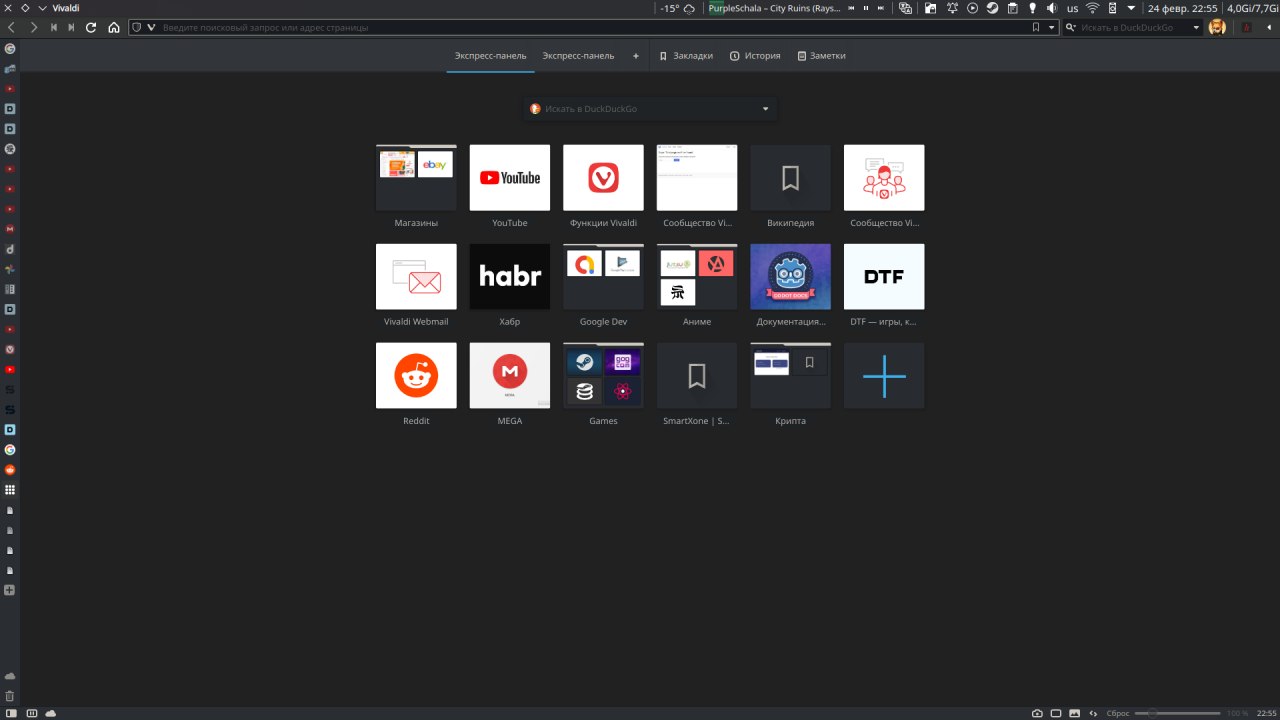
Task: Focus the address bar input field
Action: [x=594, y=27]
